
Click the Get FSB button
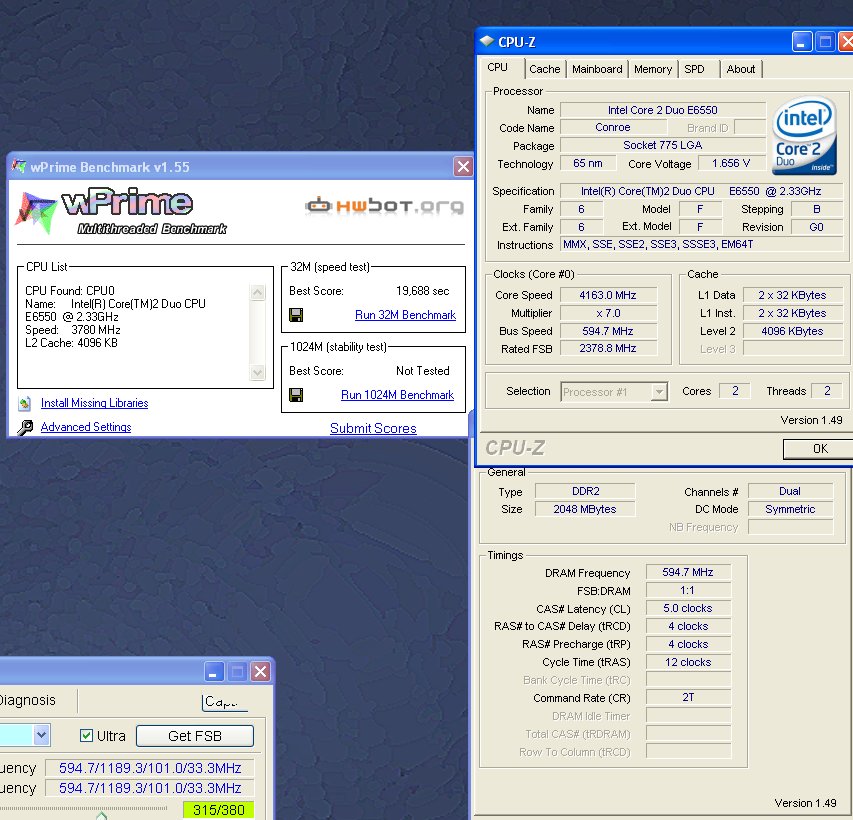click(195, 736)
